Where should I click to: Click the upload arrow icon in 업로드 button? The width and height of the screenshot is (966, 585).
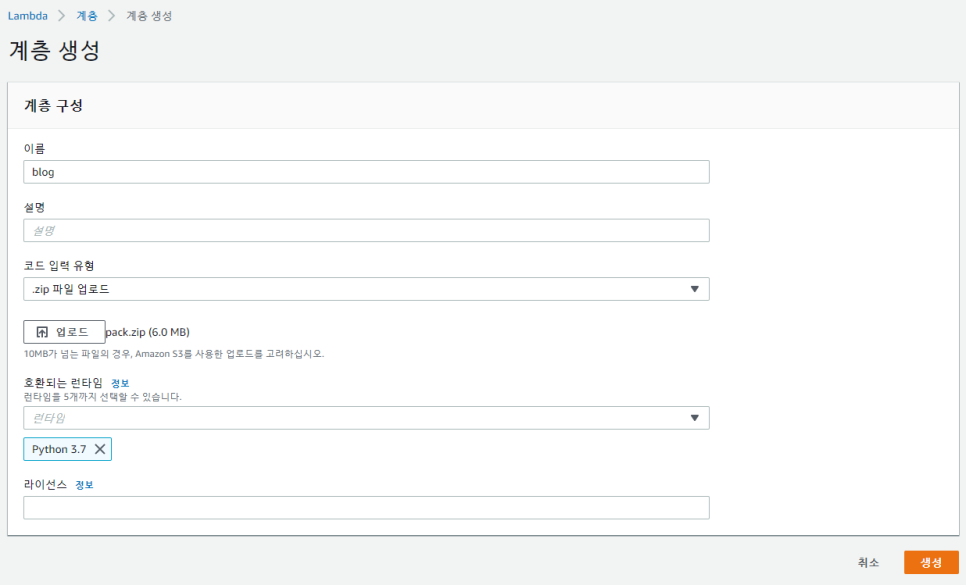42,333
